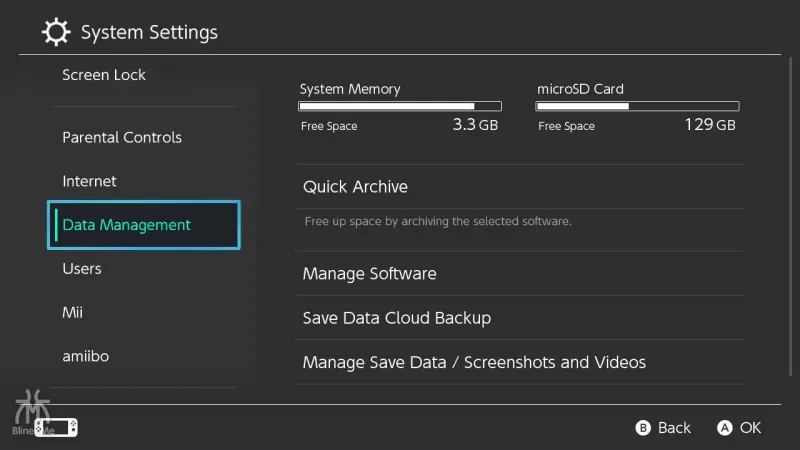The width and height of the screenshot is (800, 450).
Task: Open the amiibo settings category
Action: pyautogui.click(x=144, y=356)
